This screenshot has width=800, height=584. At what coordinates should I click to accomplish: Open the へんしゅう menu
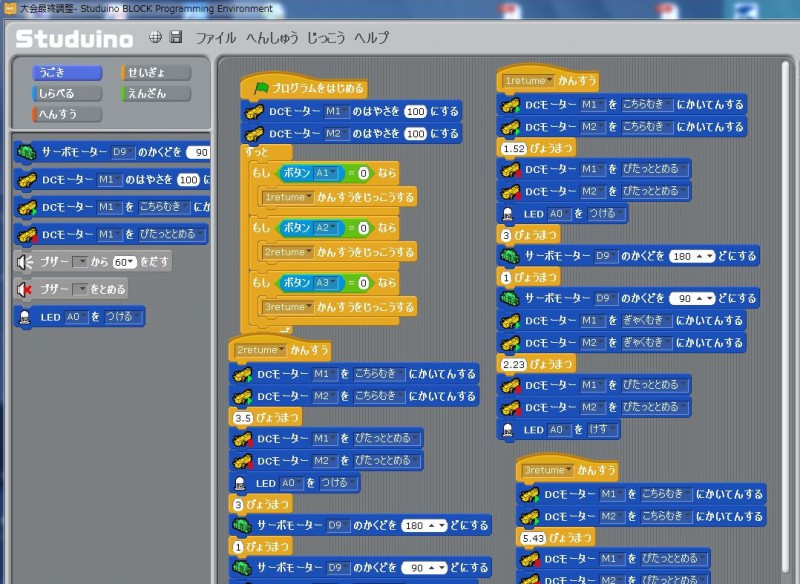click(271, 38)
